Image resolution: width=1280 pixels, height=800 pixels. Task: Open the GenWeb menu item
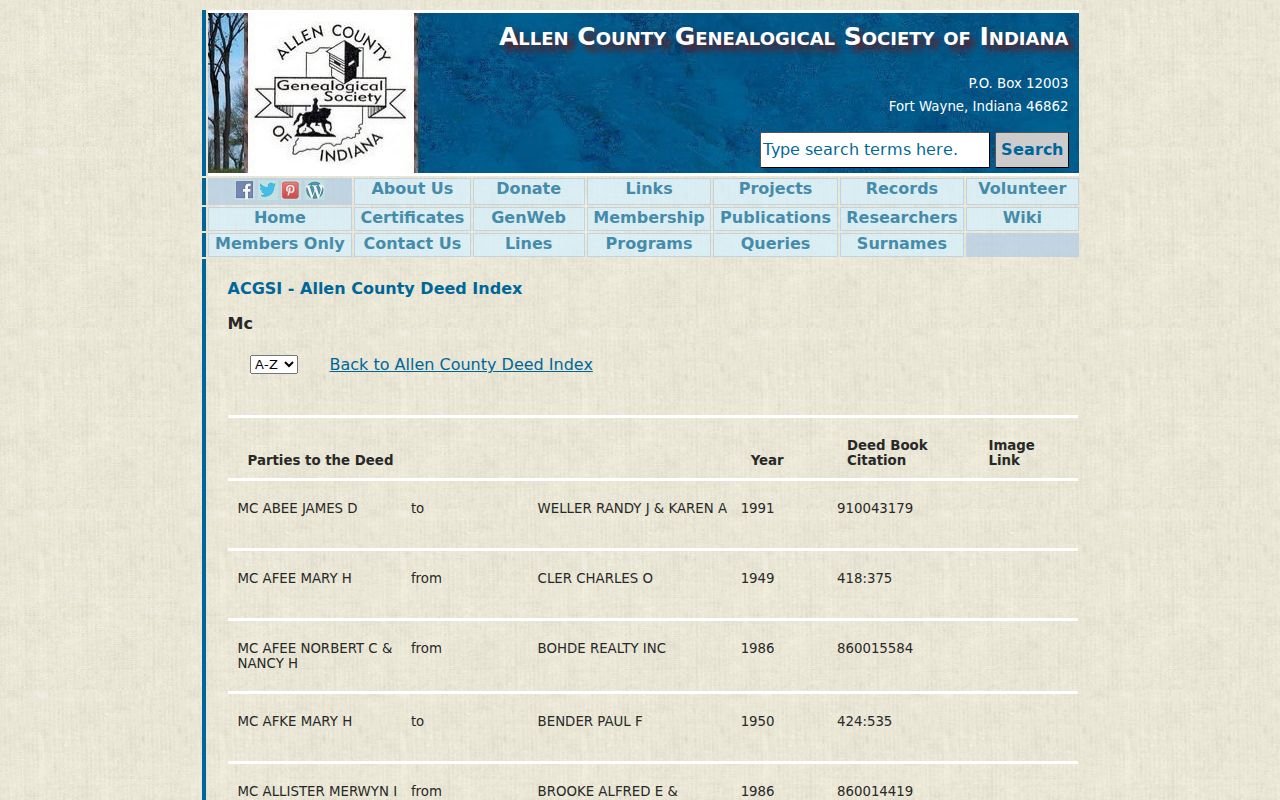click(x=529, y=218)
